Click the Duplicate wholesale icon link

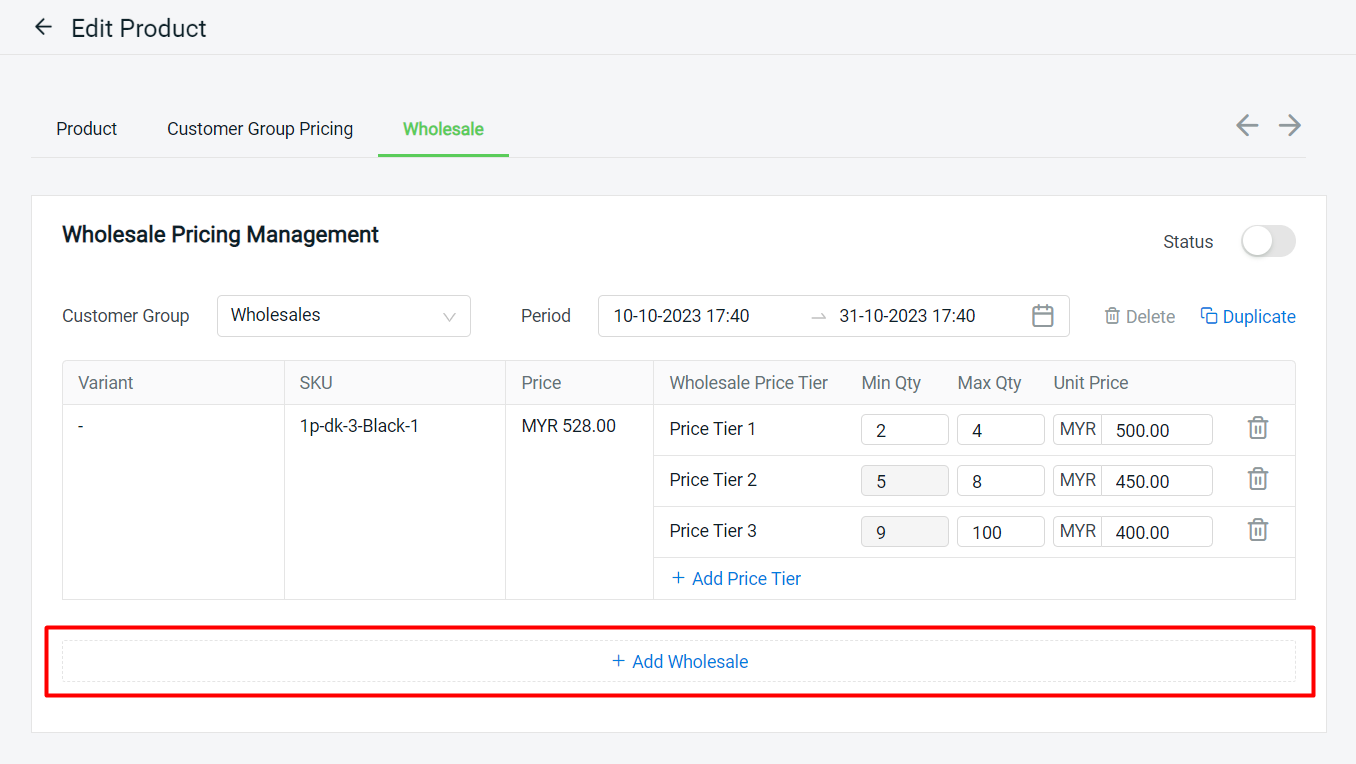pyautogui.click(x=1248, y=316)
